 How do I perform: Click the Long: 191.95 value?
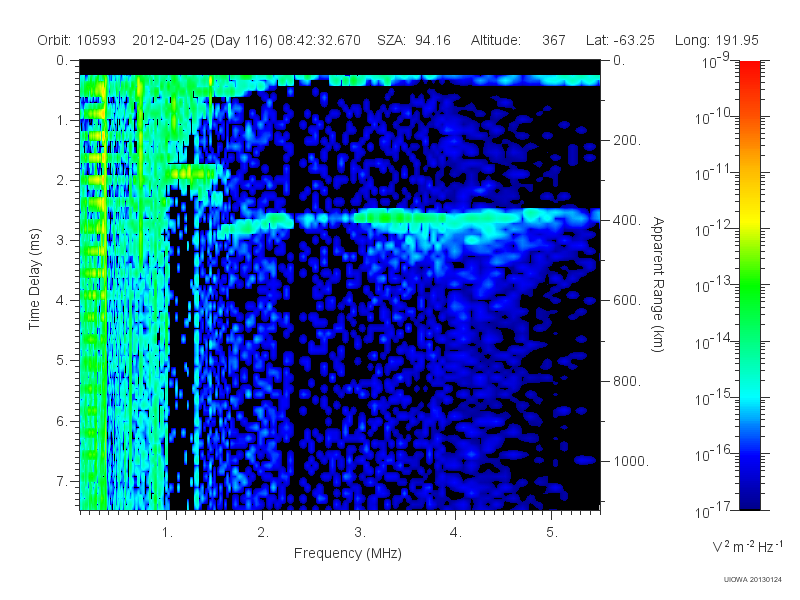tap(716, 40)
